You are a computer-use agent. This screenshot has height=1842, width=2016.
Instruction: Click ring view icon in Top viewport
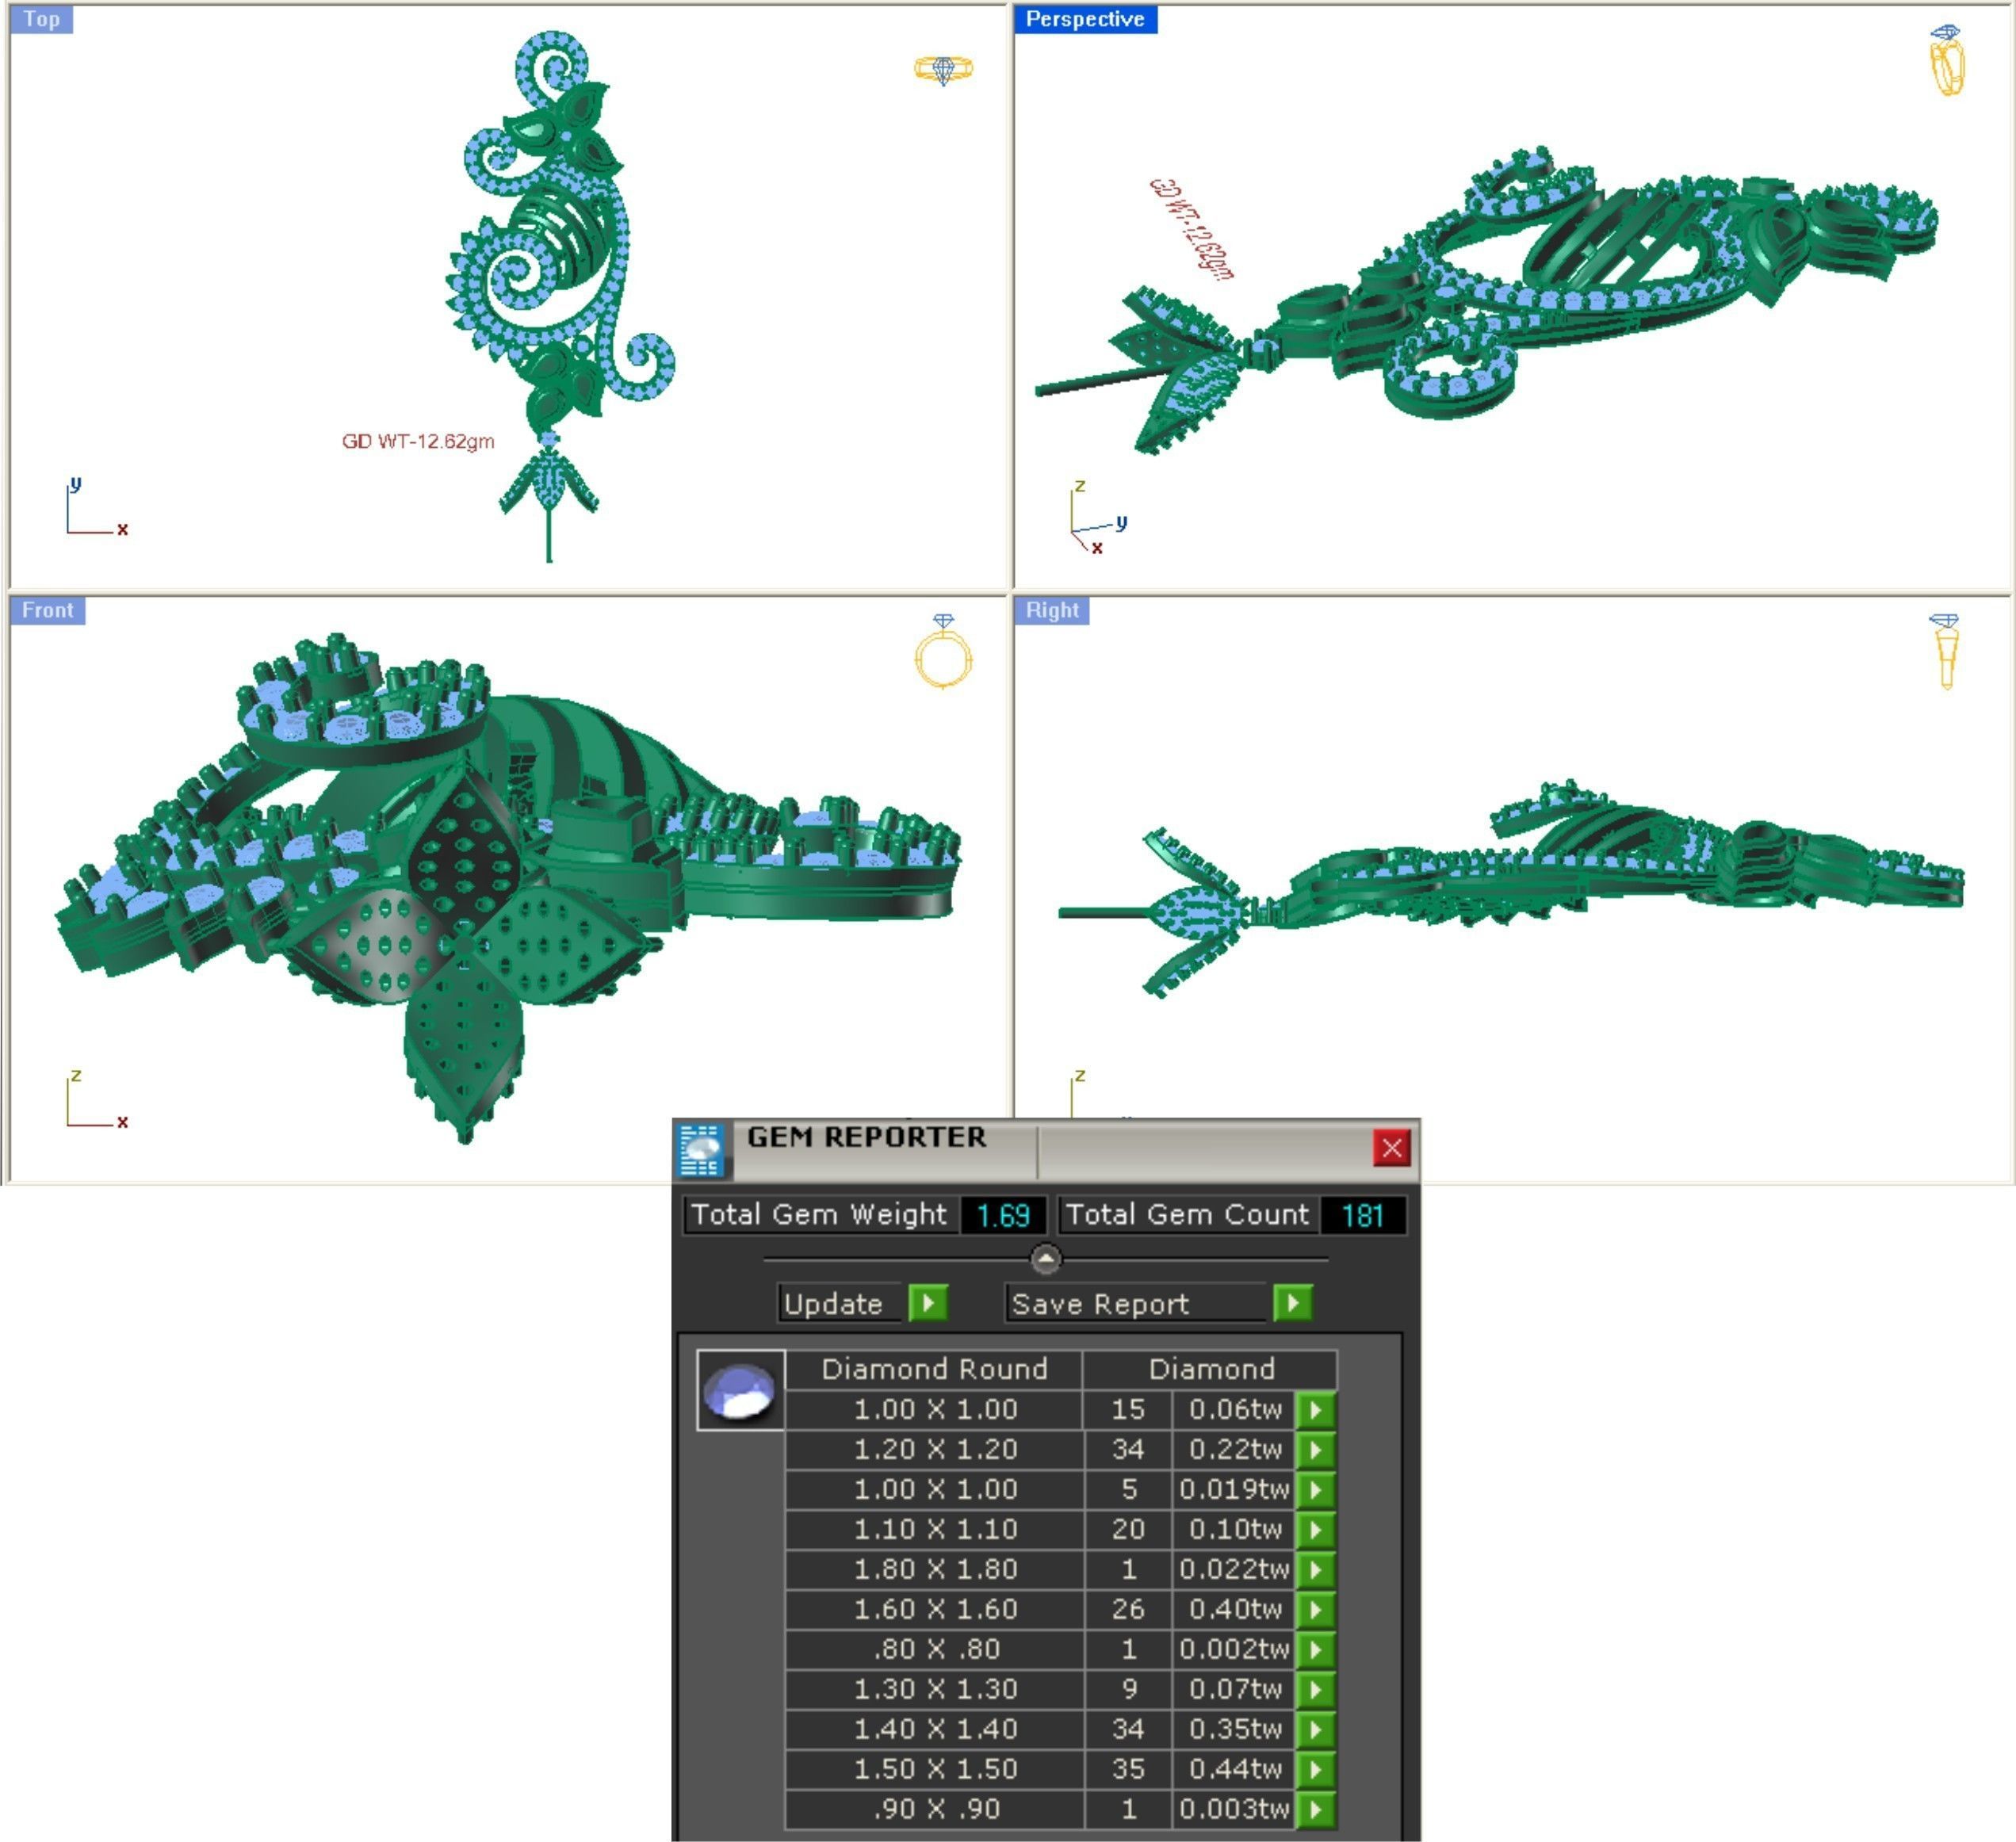coord(943,68)
